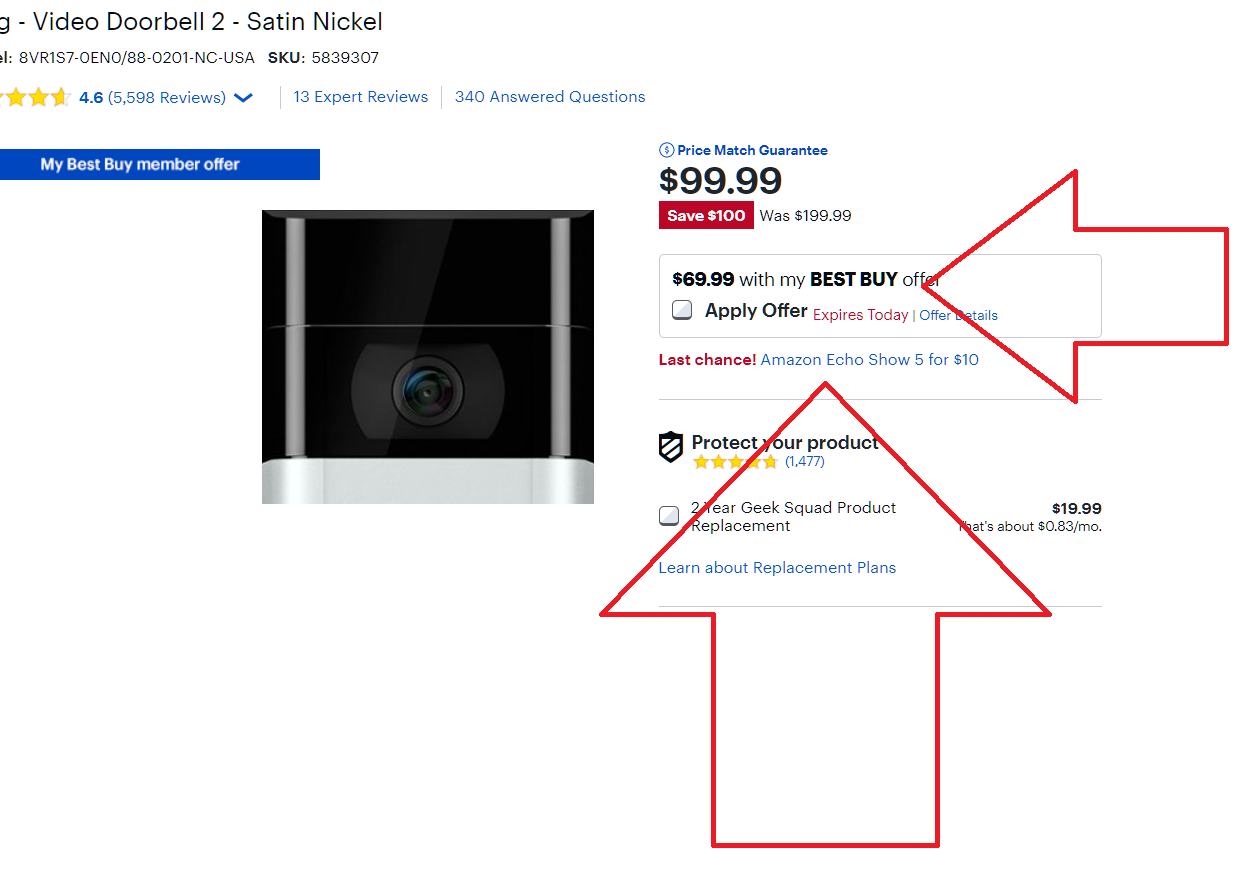Open the 5,598 Reviews link
This screenshot has width=1237, height=873.
167,98
